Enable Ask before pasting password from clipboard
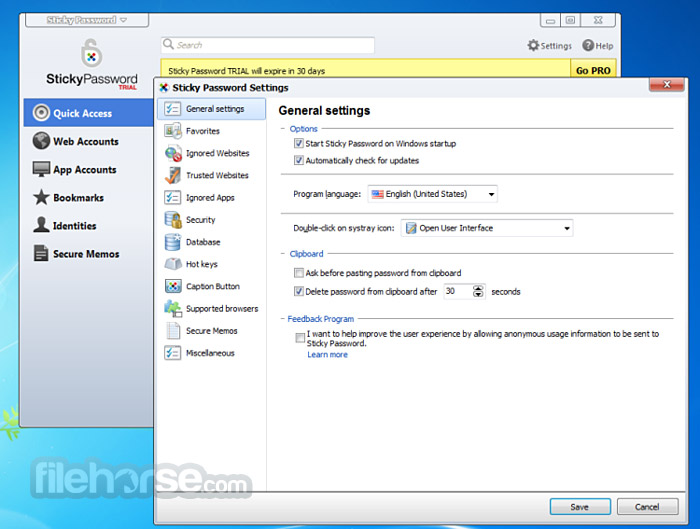 (299, 273)
